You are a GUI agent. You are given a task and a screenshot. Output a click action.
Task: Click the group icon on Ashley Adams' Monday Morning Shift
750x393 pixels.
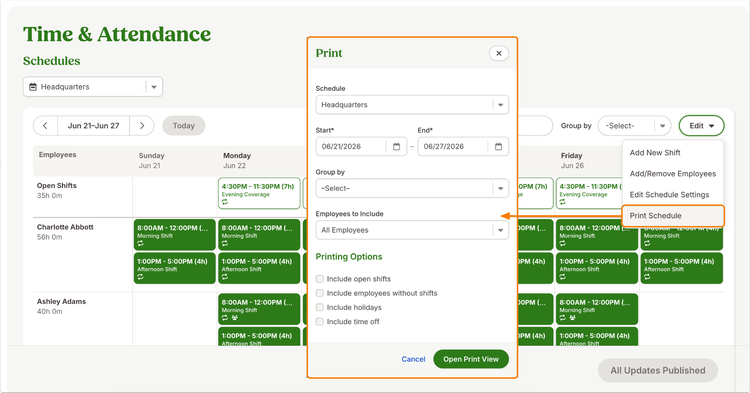[x=234, y=317]
